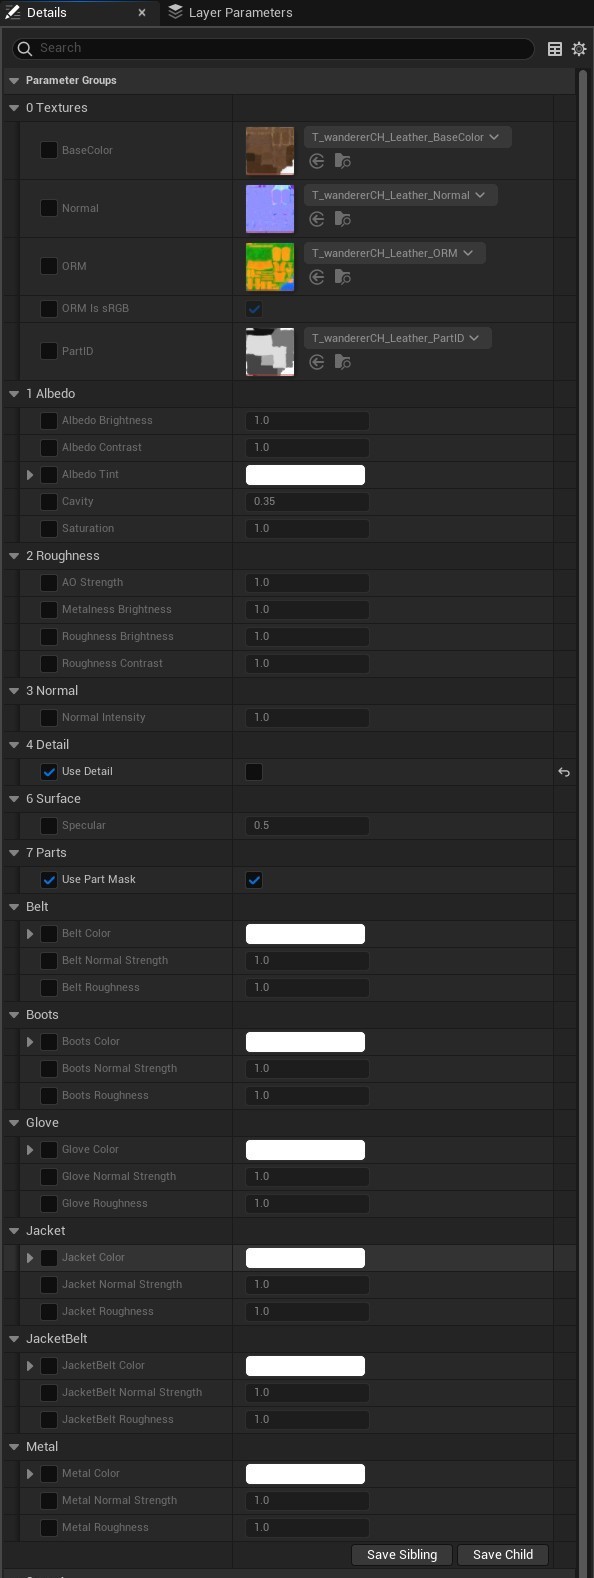The image size is (594, 1578).
Task: Enable override for Jacket Roughness
Action: pyautogui.click(x=48, y=1312)
